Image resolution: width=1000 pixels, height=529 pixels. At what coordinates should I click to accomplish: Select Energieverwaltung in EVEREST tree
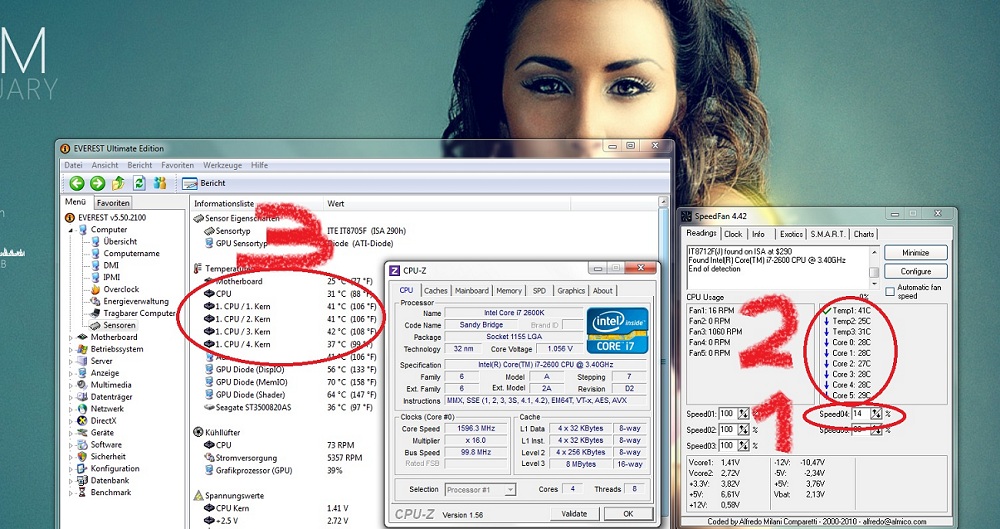(x=136, y=301)
